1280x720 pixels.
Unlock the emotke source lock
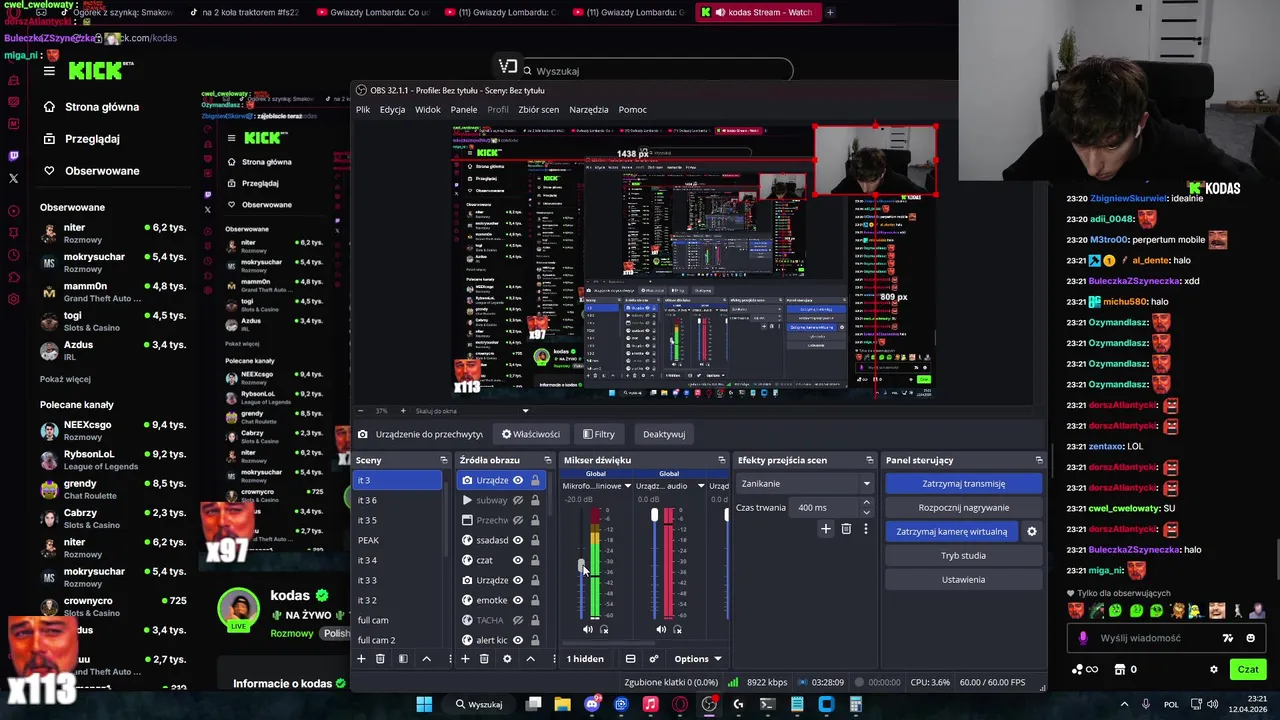pos(535,600)
